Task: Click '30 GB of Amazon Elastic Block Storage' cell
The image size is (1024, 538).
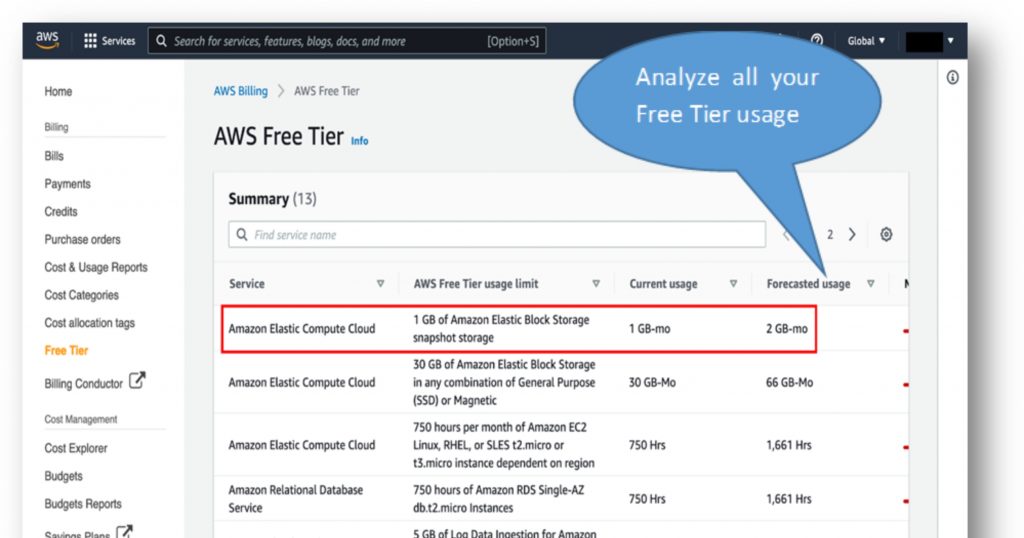Action: (x=504, y=383)
